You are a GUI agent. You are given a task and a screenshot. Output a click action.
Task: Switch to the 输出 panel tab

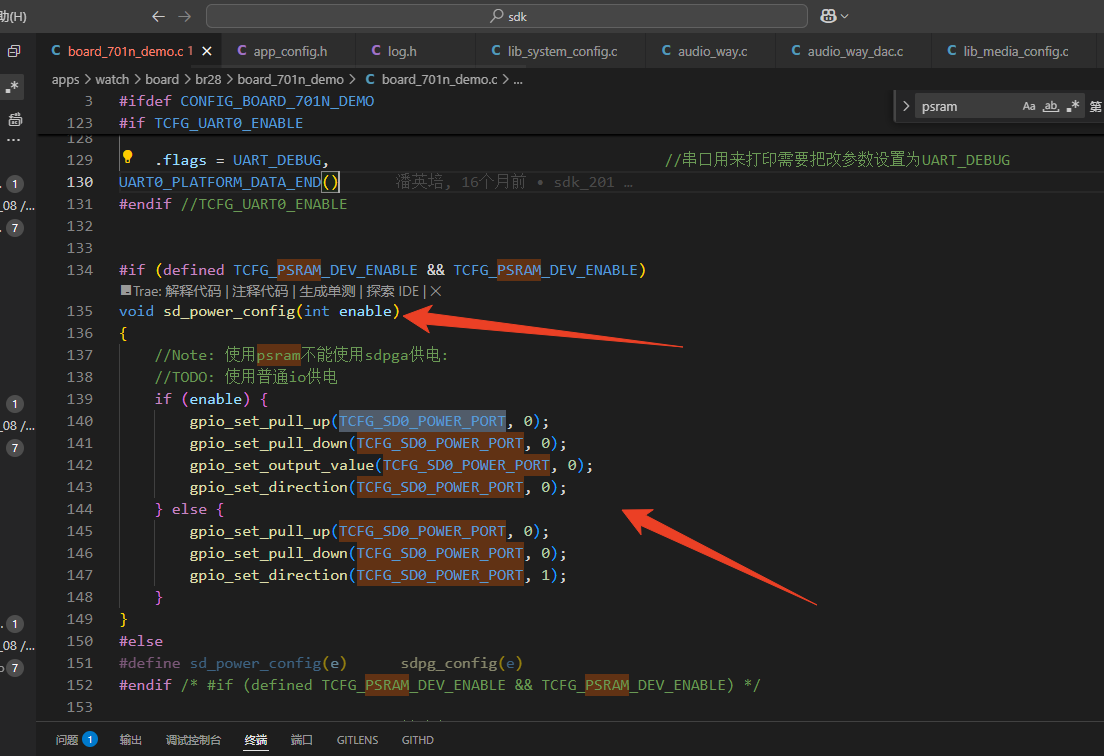[x=131, y=740]
